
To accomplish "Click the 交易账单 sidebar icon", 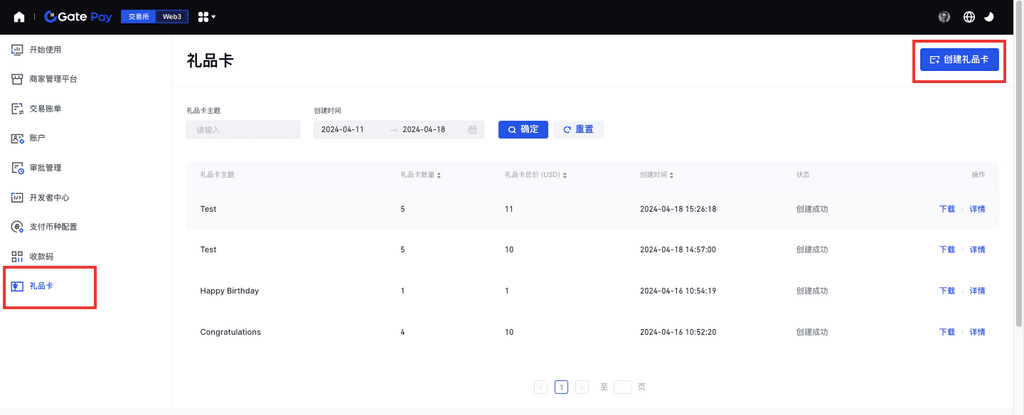I will click(17, 108).
